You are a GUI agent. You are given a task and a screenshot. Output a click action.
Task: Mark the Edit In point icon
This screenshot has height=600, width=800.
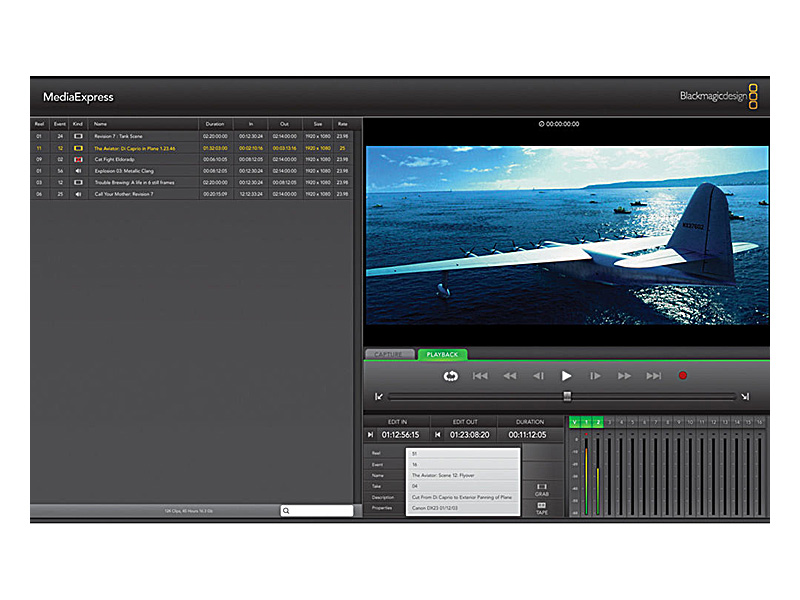click(370, 435)
